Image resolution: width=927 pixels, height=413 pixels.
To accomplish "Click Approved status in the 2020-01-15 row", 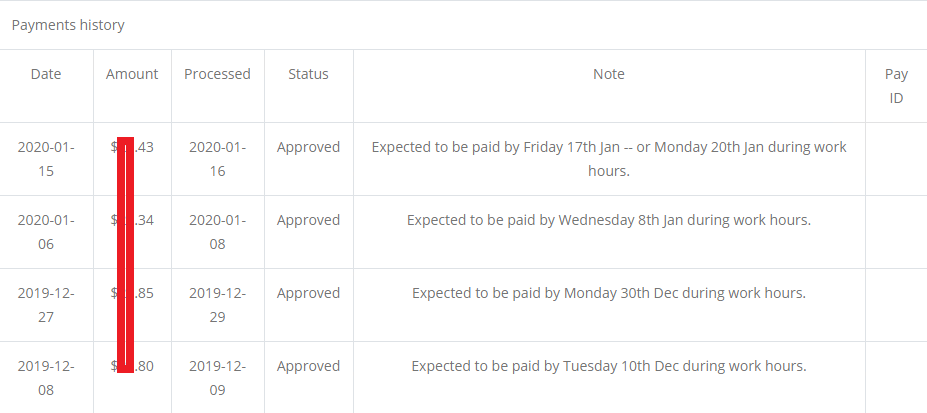I will point(308,147).
